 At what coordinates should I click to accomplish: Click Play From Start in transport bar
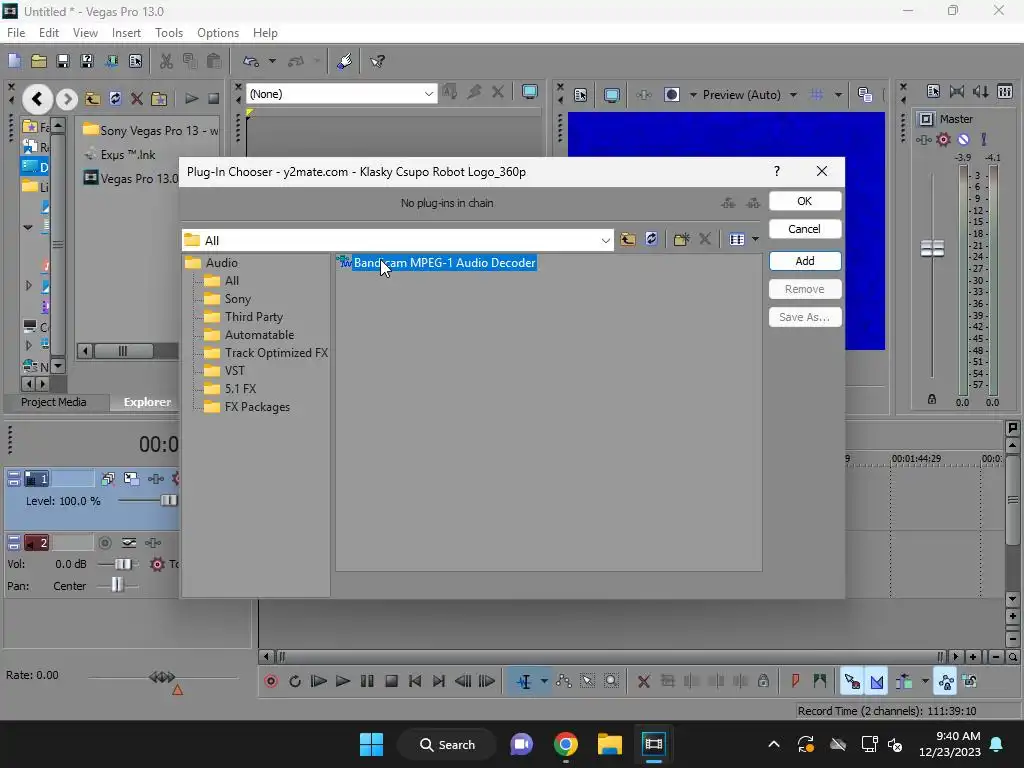pos(319,681)
